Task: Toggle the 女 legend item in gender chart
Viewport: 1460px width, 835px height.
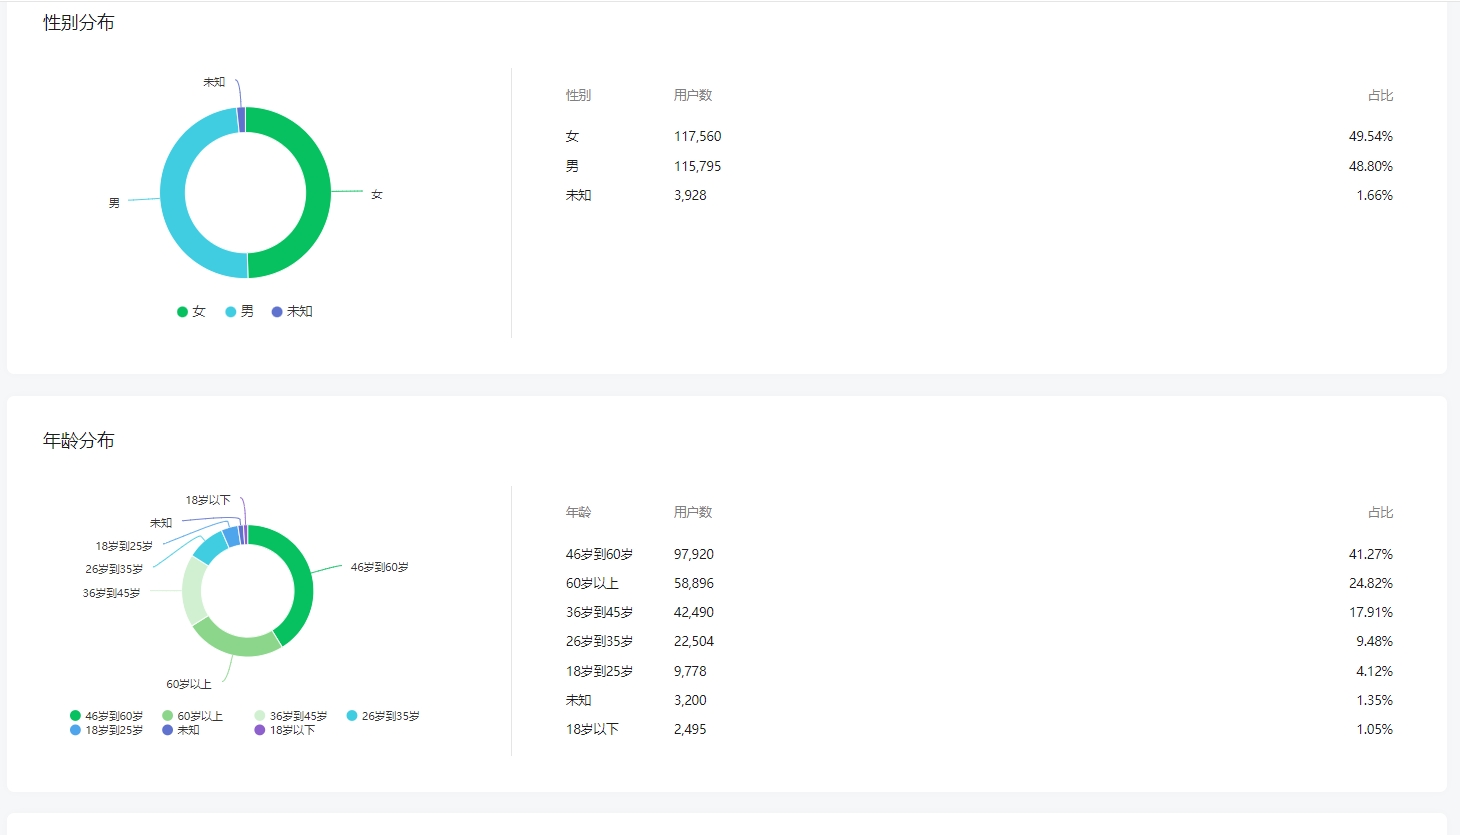Action: click(x=191, y=312)
